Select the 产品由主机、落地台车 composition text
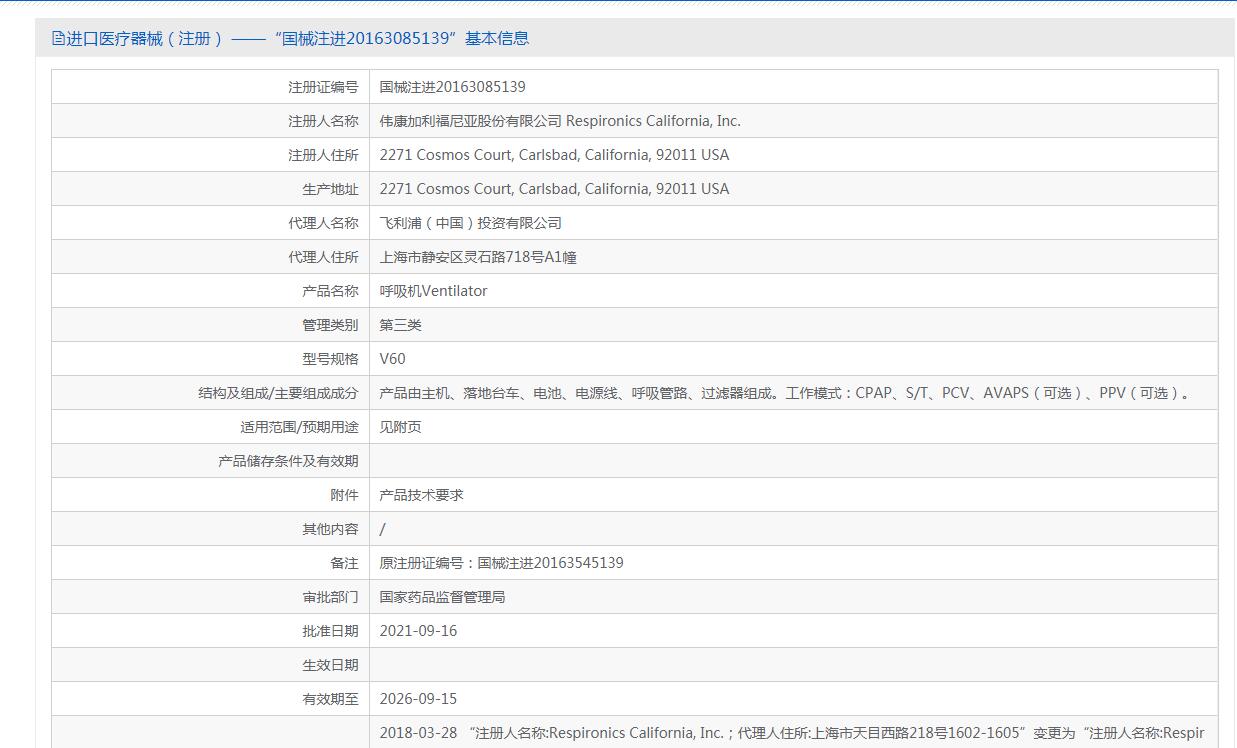 pos(786,393)
